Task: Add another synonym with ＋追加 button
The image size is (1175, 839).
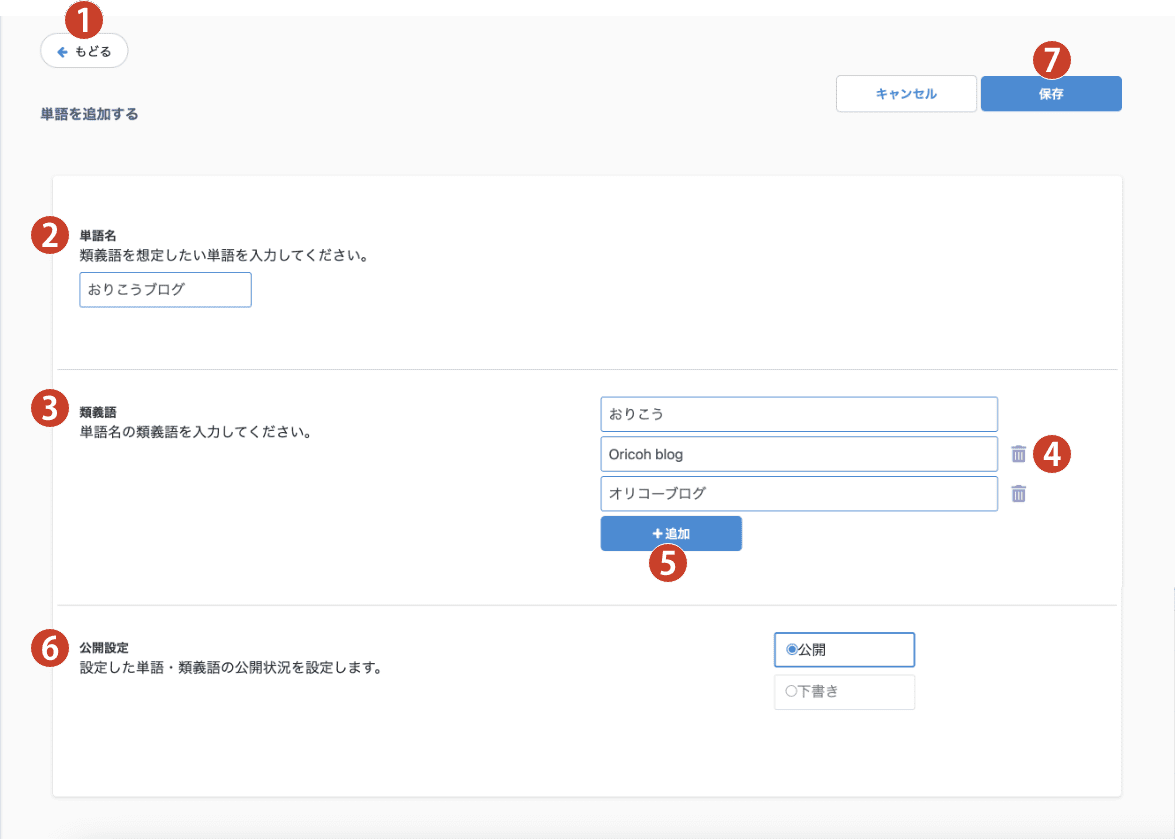Action: (x=670, y=533)
